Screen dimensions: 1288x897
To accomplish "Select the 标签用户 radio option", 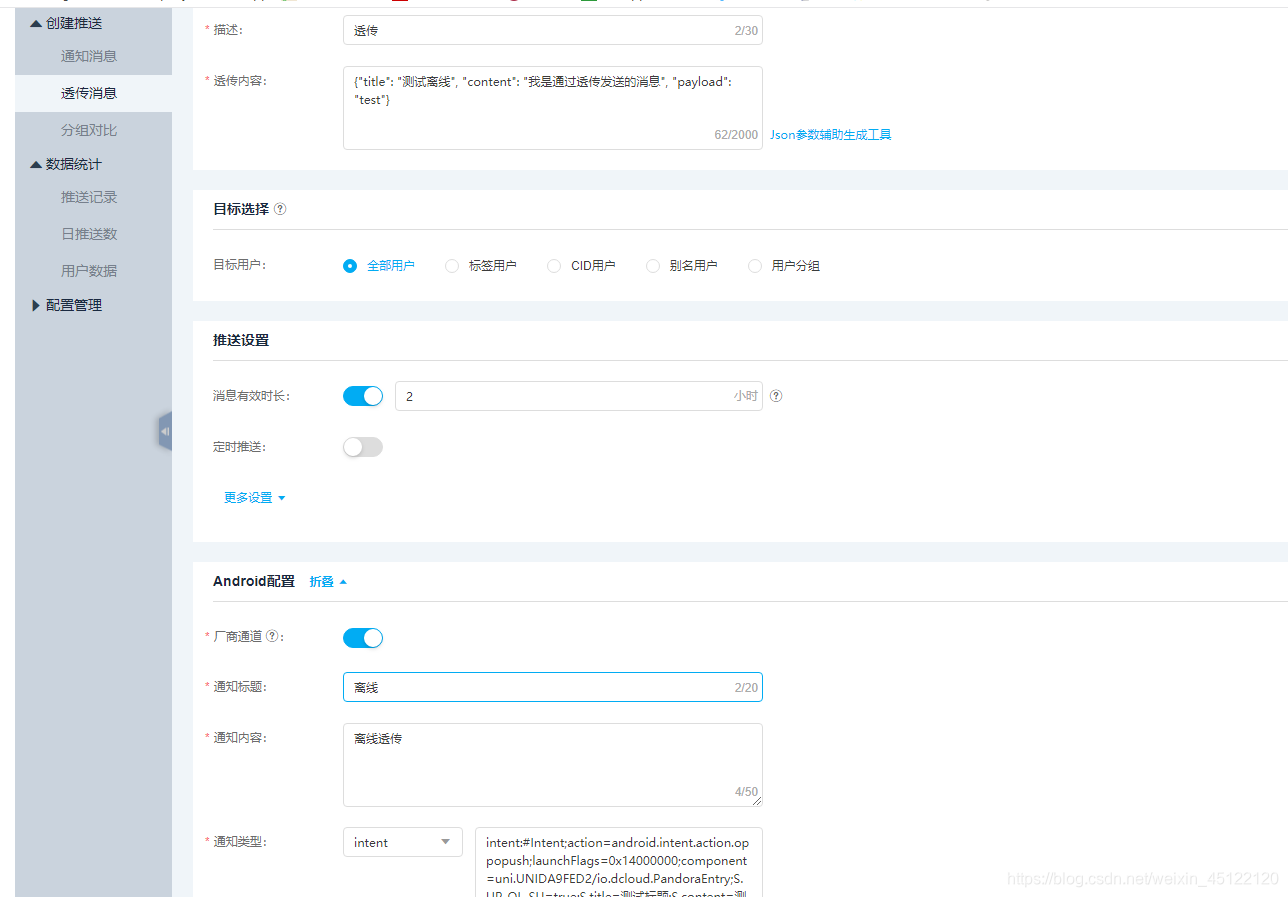I will pos(452,265).
